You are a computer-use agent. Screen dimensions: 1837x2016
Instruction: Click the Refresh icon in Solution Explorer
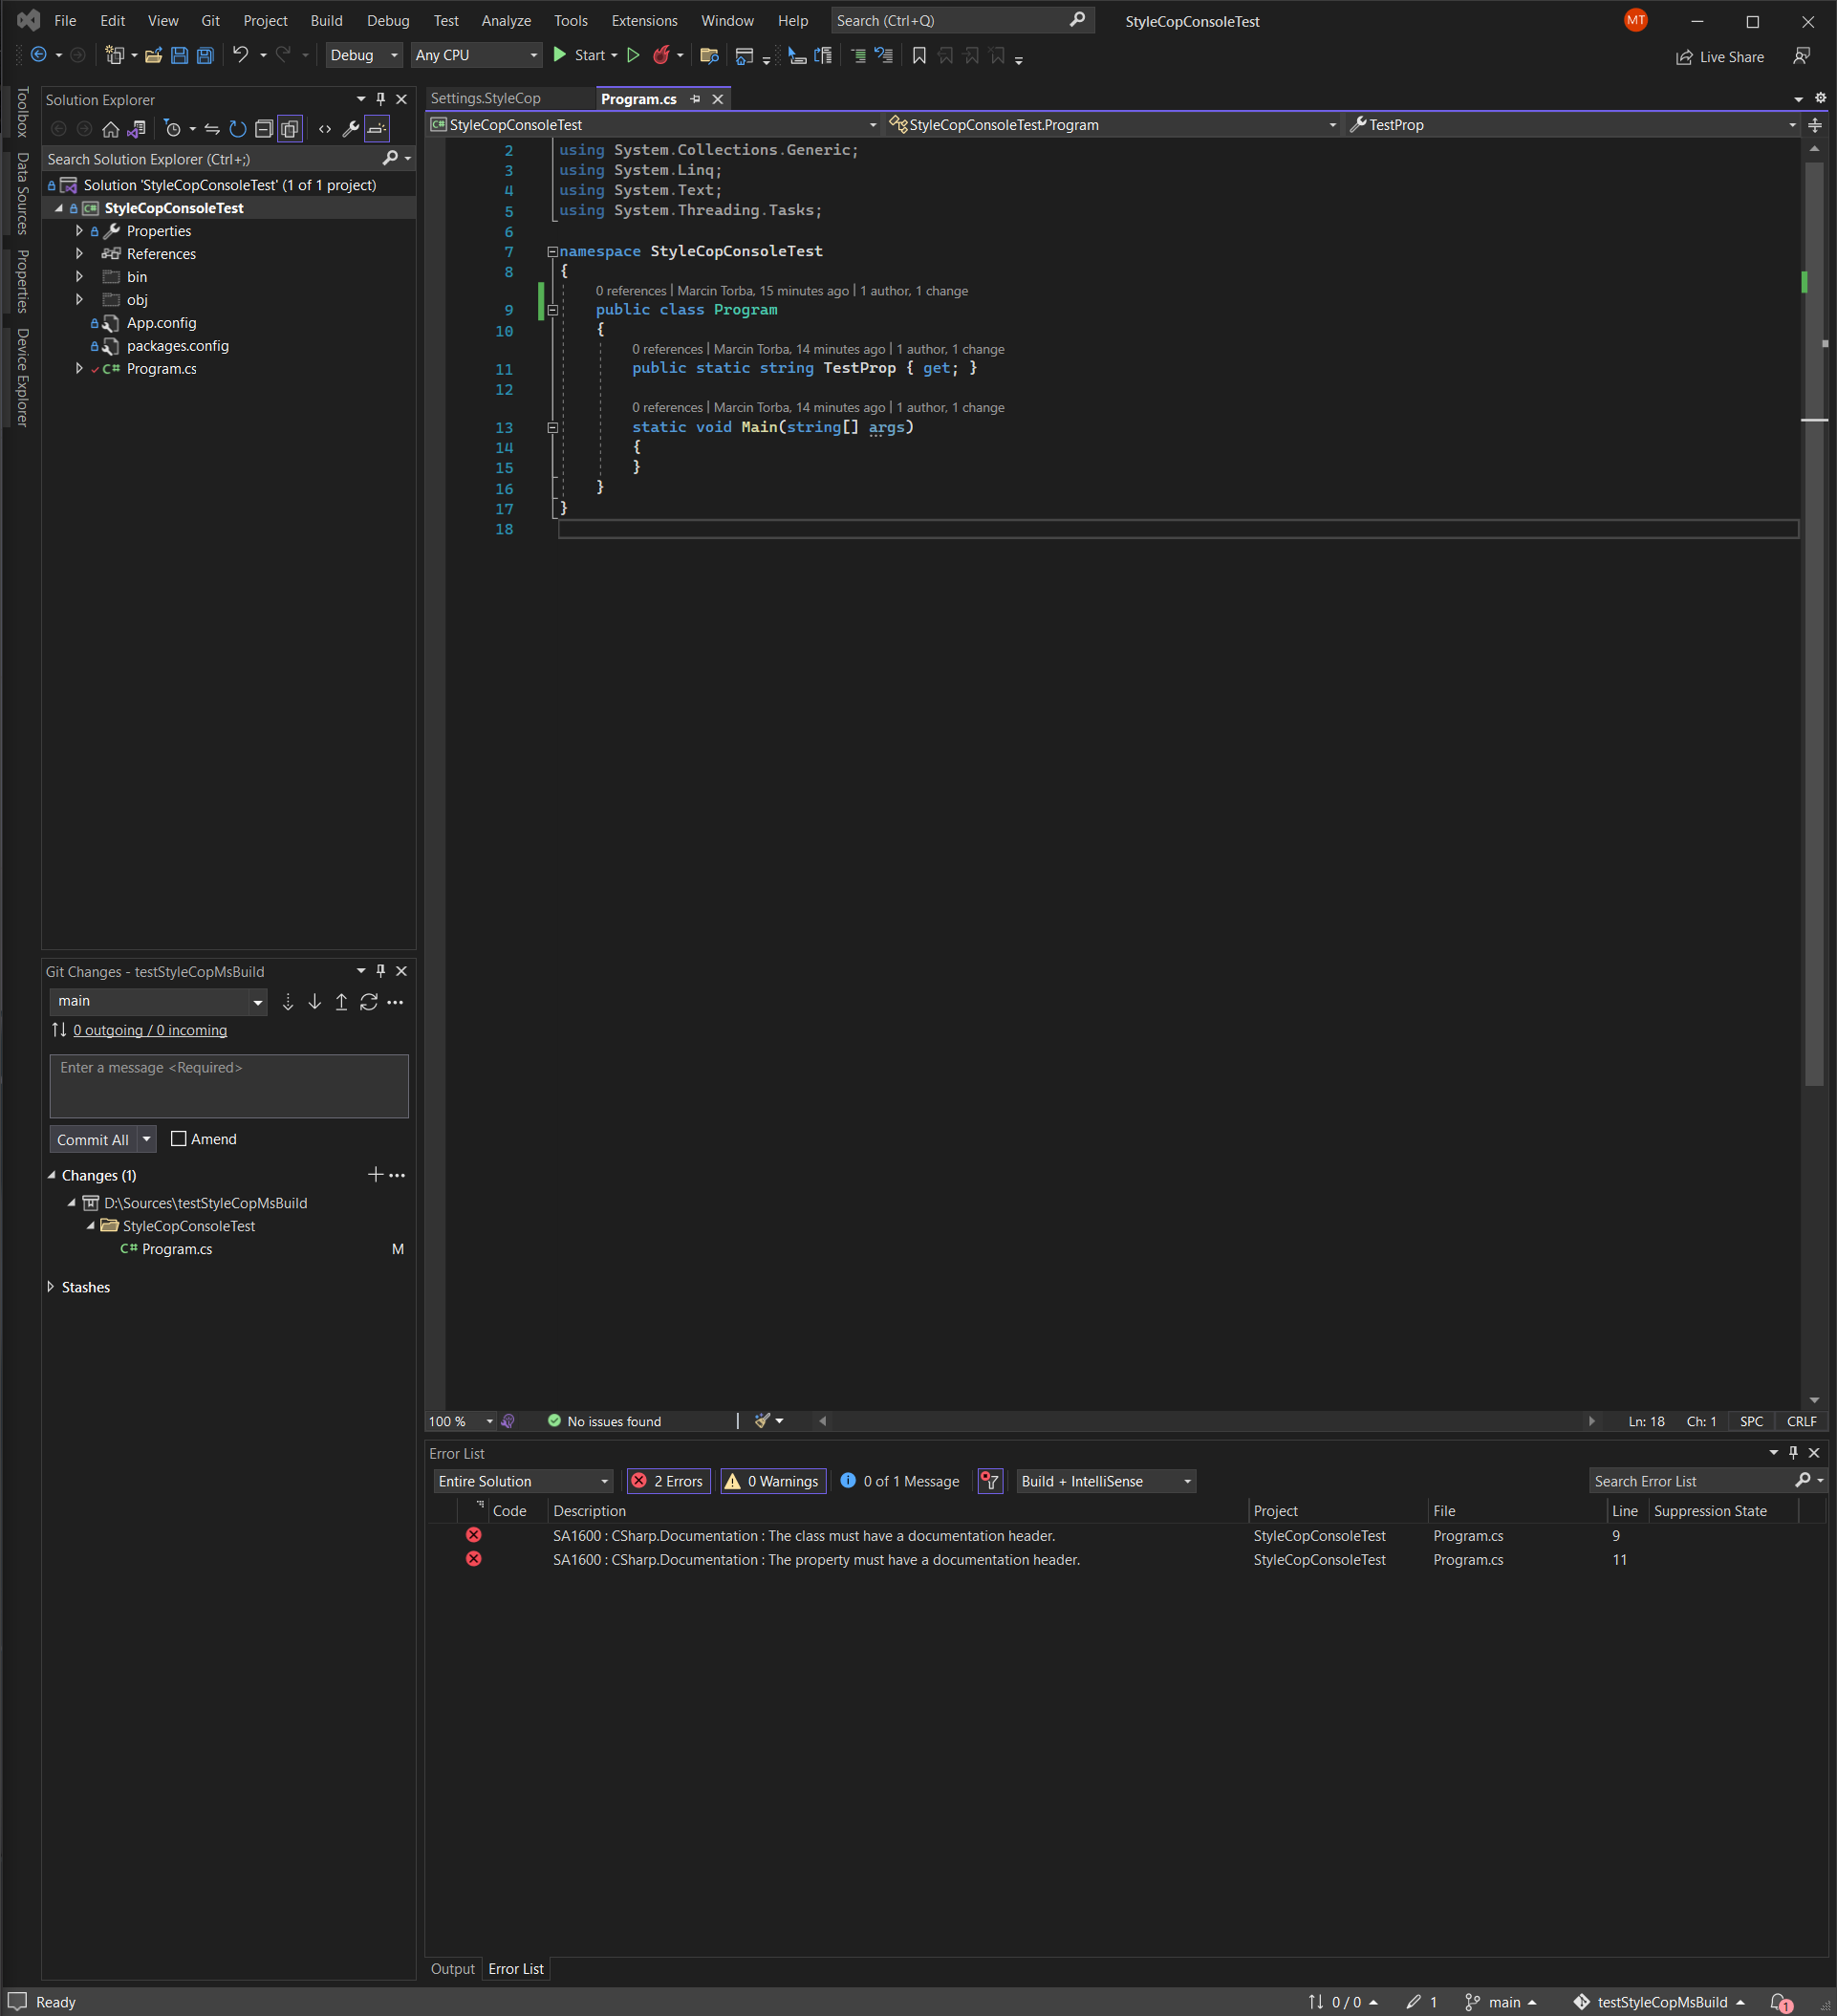(x=237, y=128)
